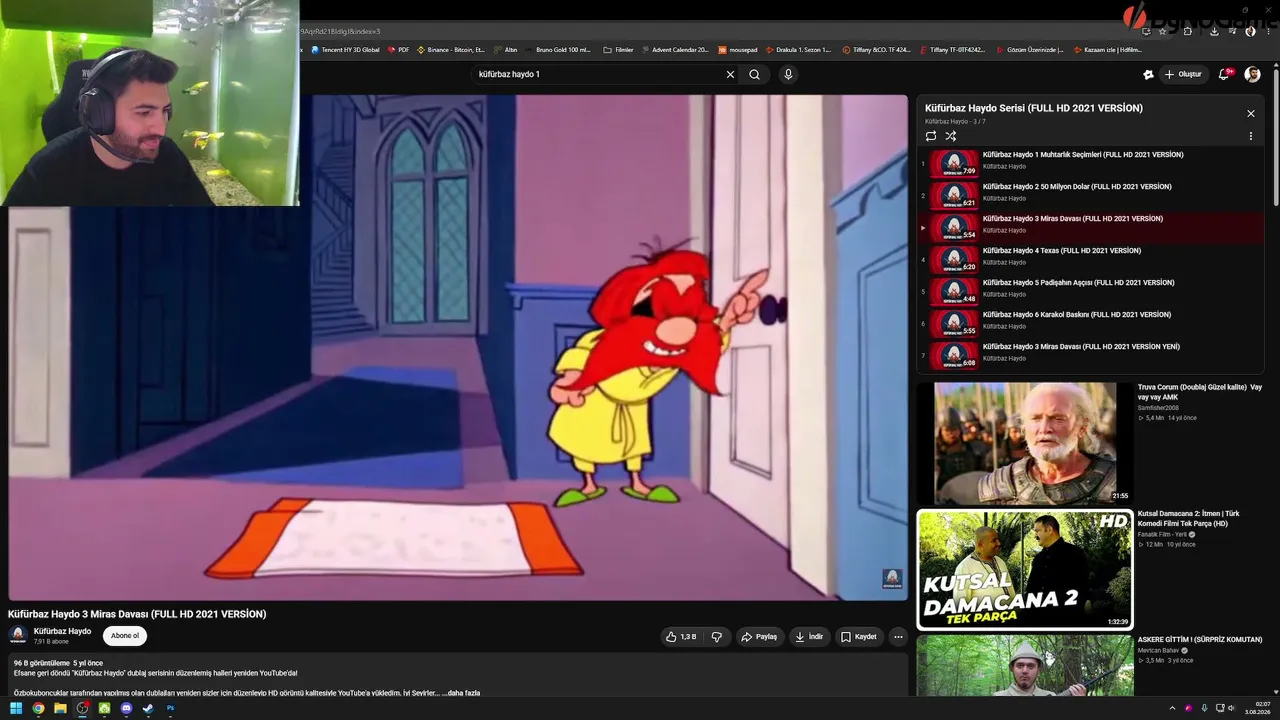Click the Samfisher2008 channel name
The height and width of the screenshot is (720, 1280).
1159,408
